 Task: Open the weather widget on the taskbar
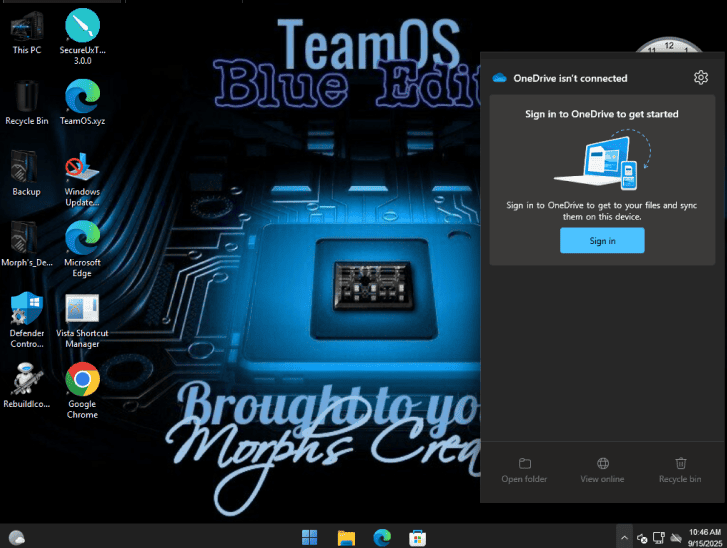17,538
